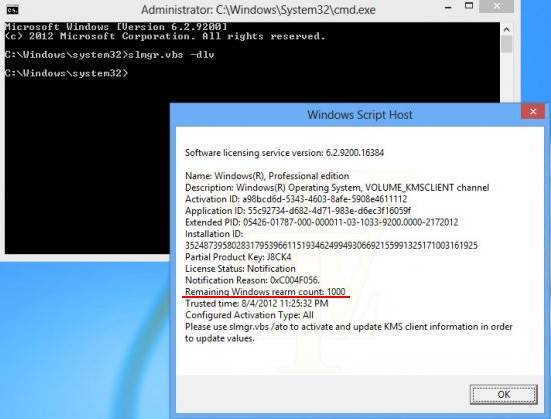Click the Description VOLUME_KMSCLIENT channel line
551x419 pixels.
coord(337,187)
